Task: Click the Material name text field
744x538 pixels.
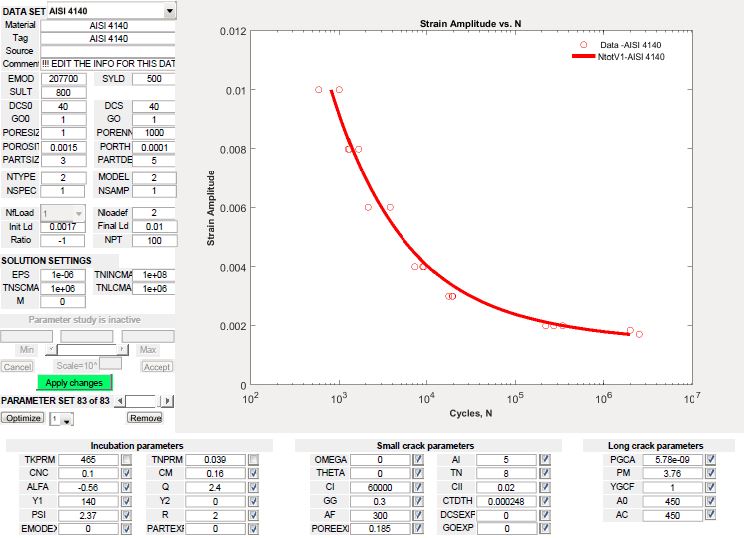Action: tap(108, 25)
